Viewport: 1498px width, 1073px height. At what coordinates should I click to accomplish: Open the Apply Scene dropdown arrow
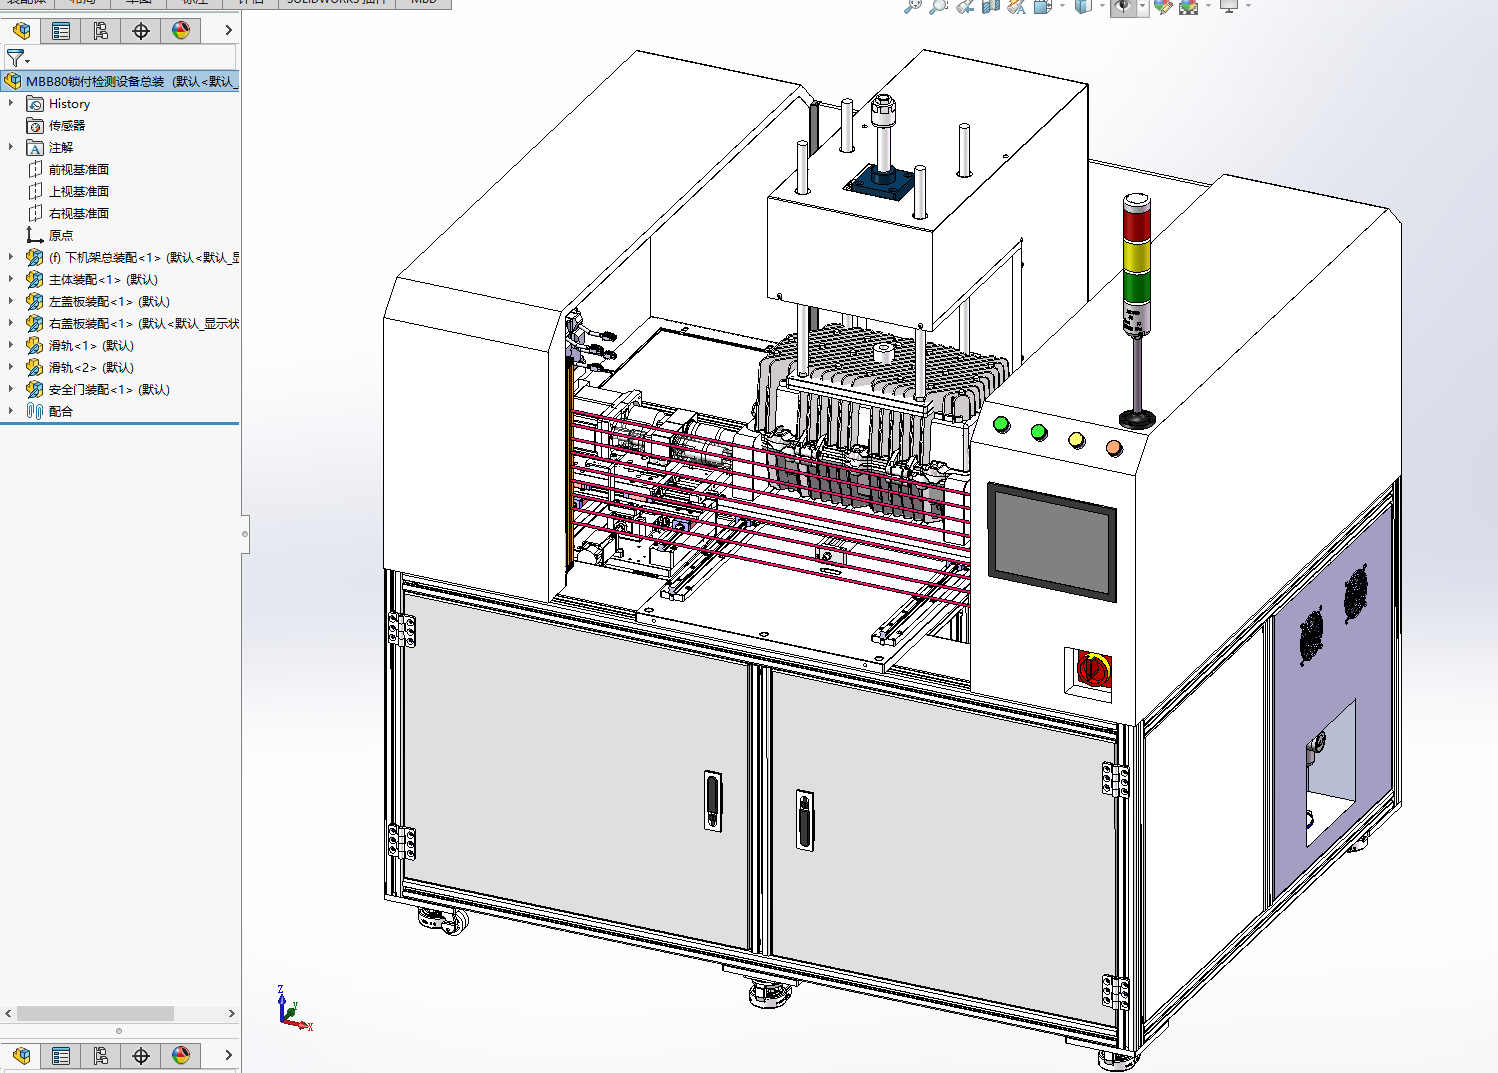point(1208,5)
